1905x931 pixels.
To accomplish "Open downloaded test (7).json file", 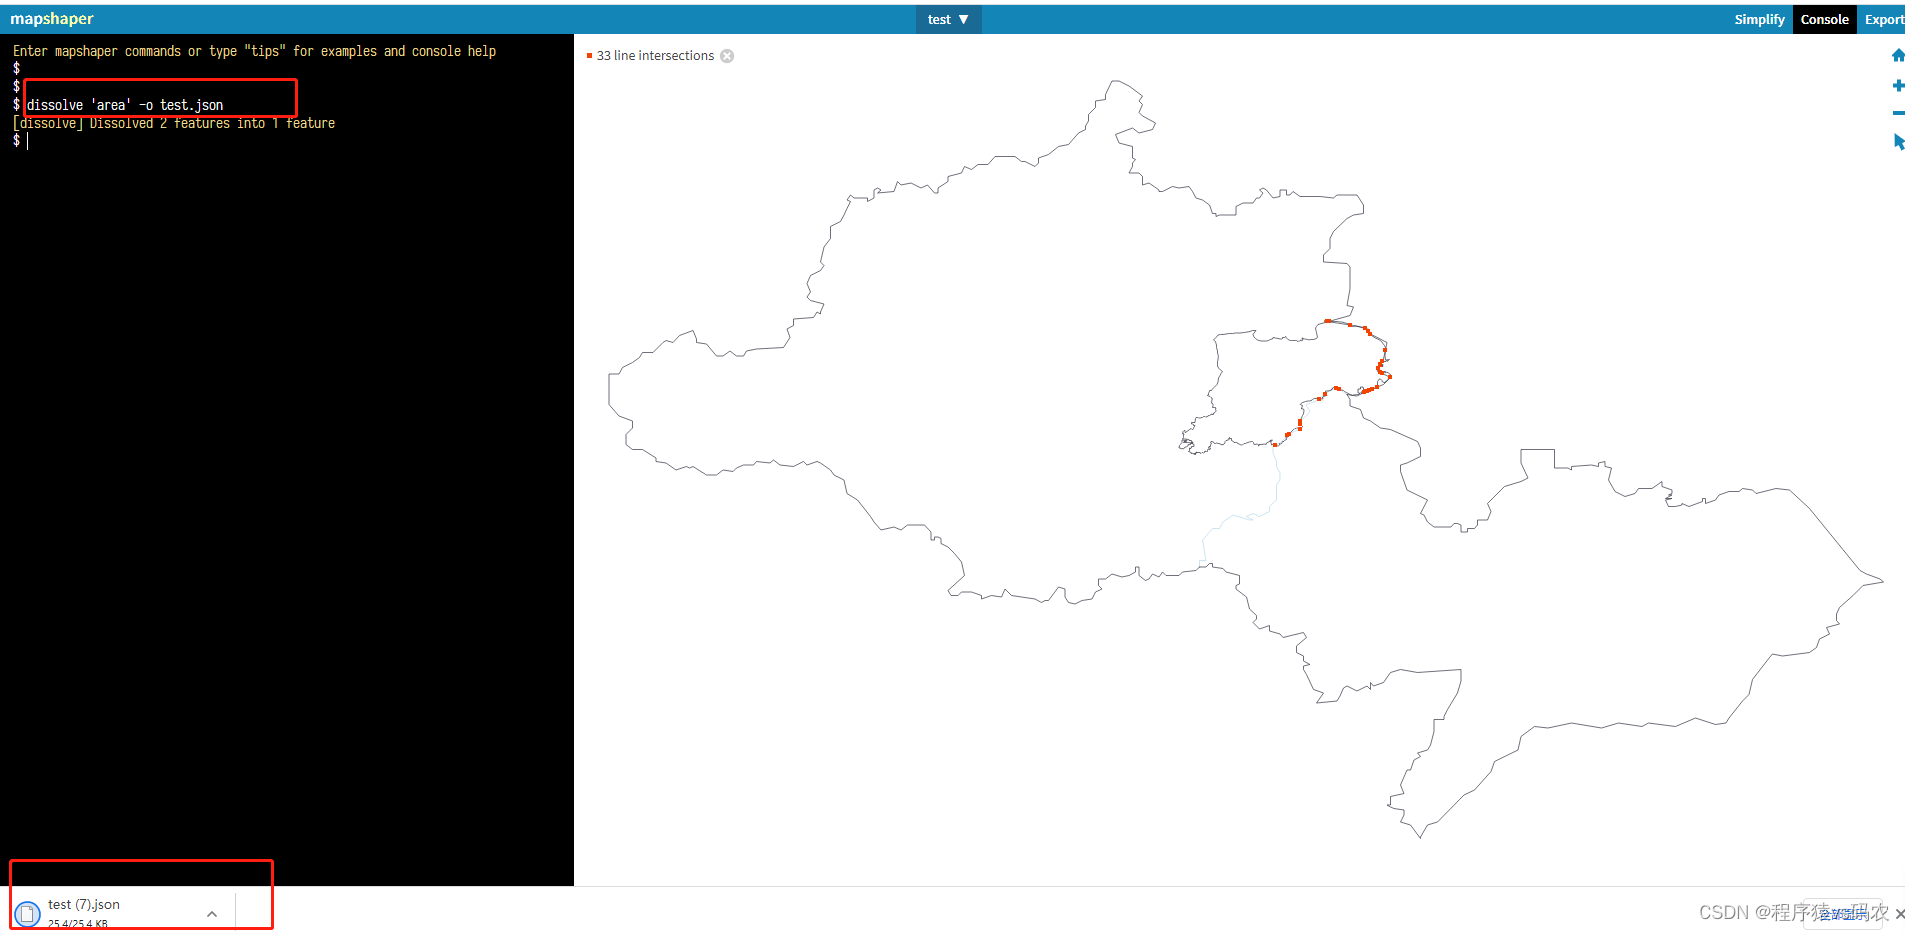I will pyautogui.click(x=84, y=905).
